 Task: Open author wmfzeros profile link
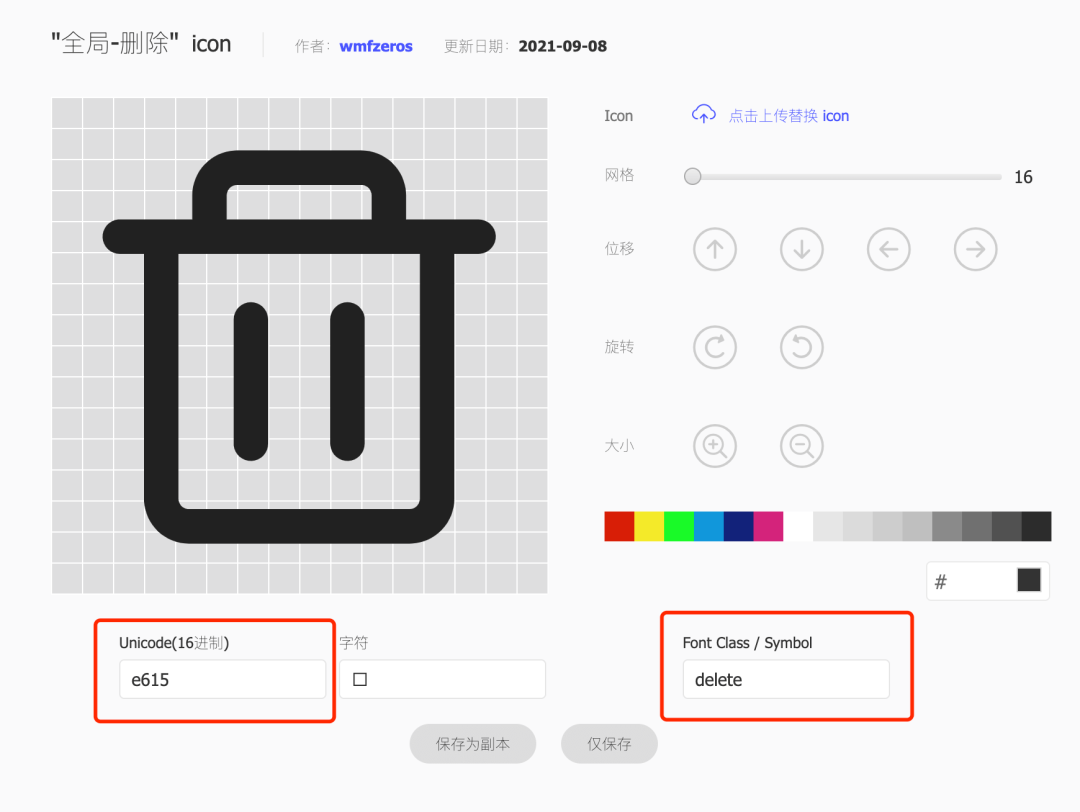coord(376,46)
